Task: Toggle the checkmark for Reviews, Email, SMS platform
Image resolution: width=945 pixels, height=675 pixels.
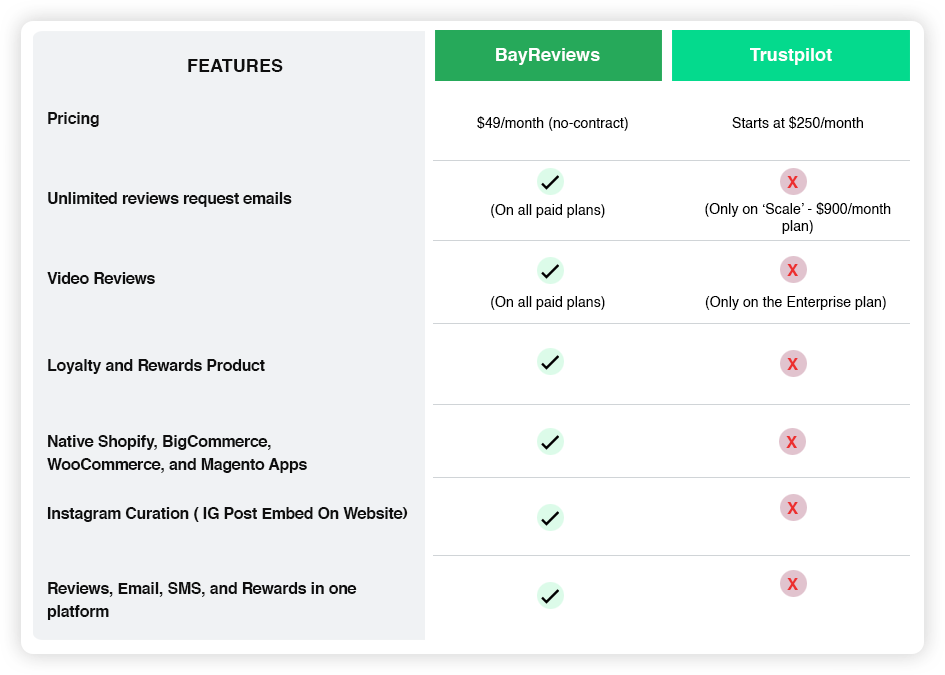Action: [x=549, y=595]
